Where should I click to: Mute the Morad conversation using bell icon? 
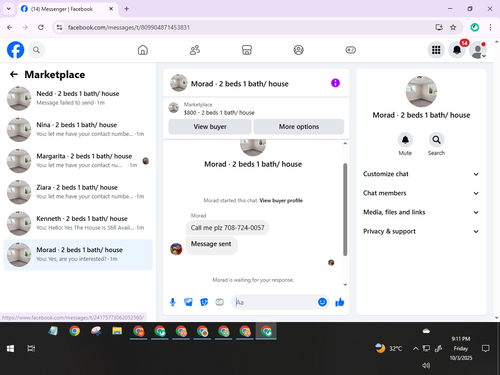click(x=405, y=140)
